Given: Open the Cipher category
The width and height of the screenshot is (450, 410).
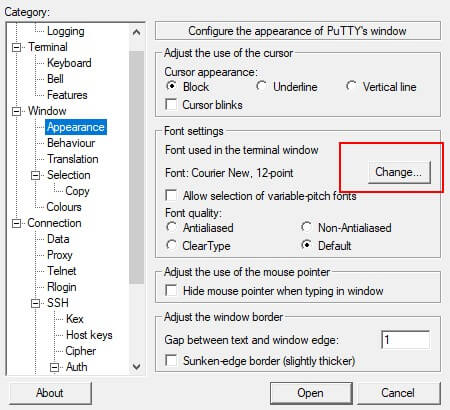Looking at the screenshot, I should click(x=81, y=351).
